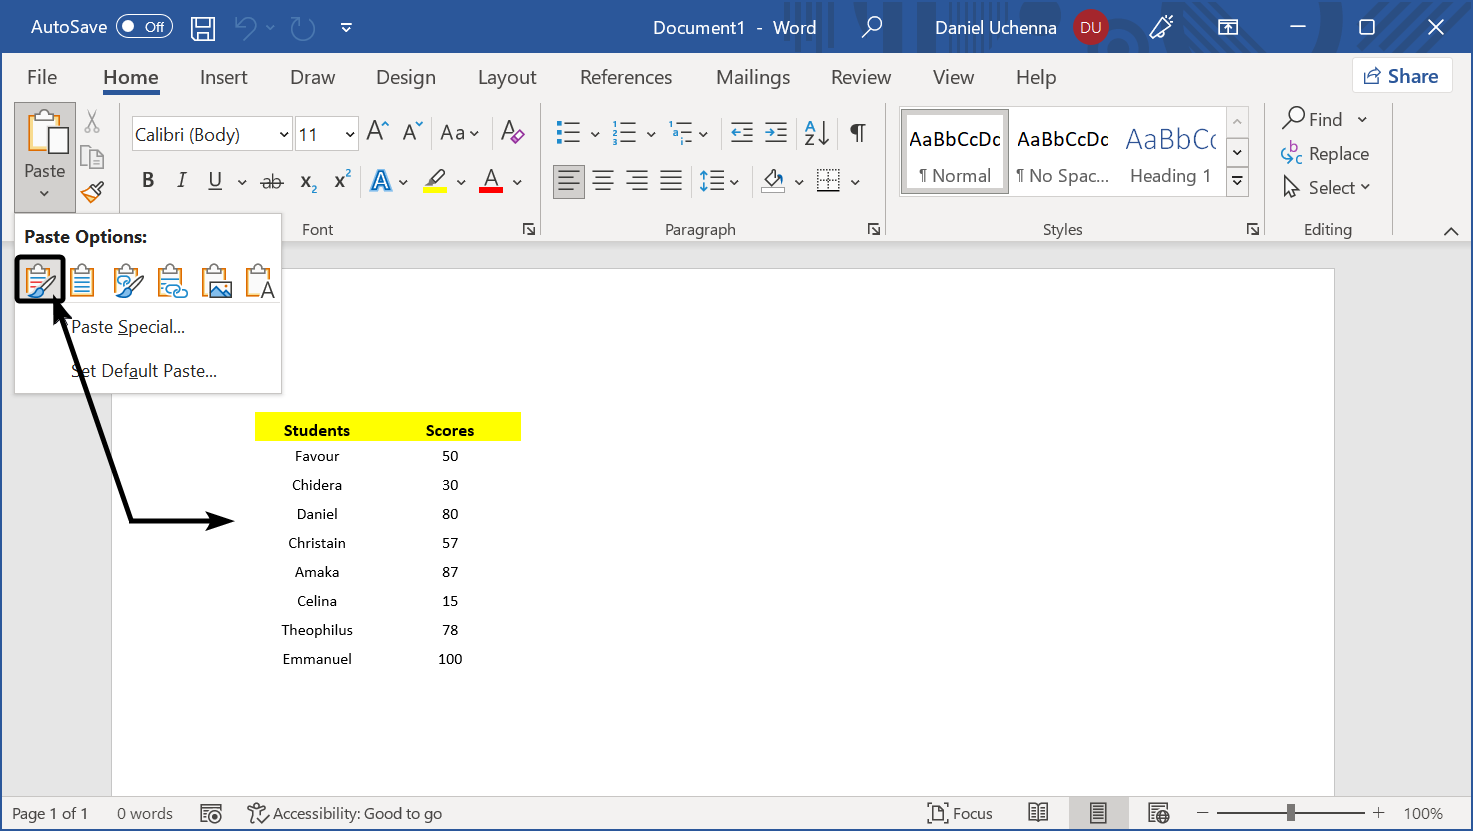Viewport: 1473px width, 831px height.
Task: Enable justified paragraph alignment
Action: point(670,180)
